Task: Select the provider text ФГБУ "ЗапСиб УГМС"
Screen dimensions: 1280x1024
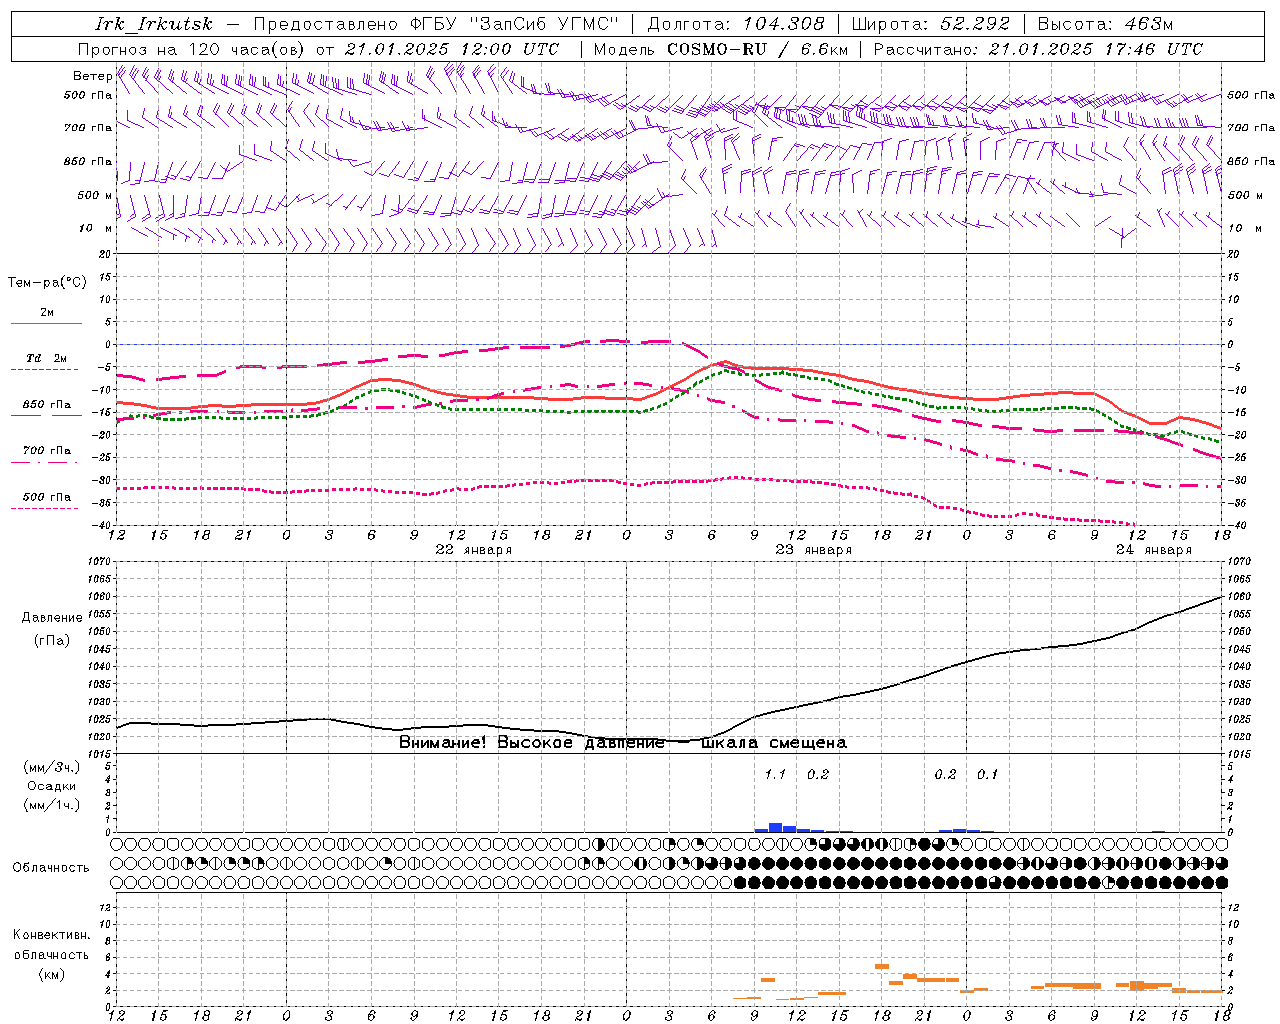Action: click(x=514, y=24)
